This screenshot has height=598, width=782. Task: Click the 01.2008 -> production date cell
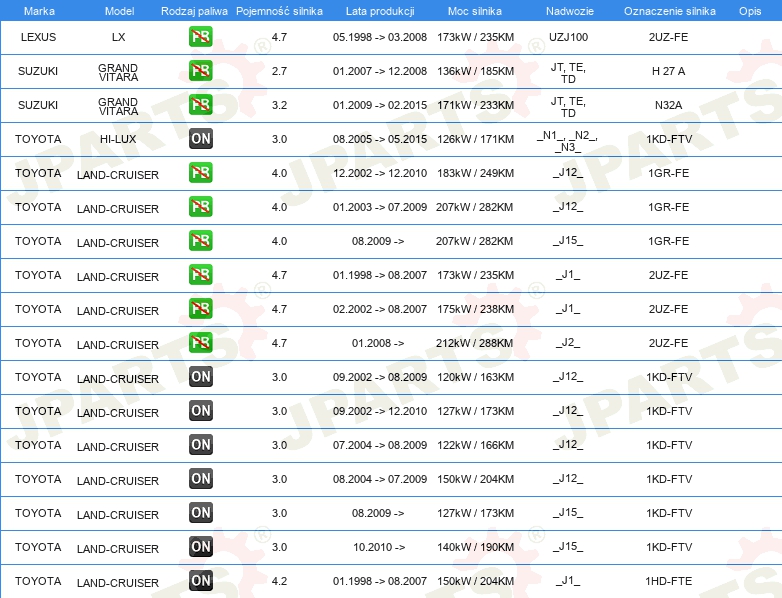pos(378,343)
